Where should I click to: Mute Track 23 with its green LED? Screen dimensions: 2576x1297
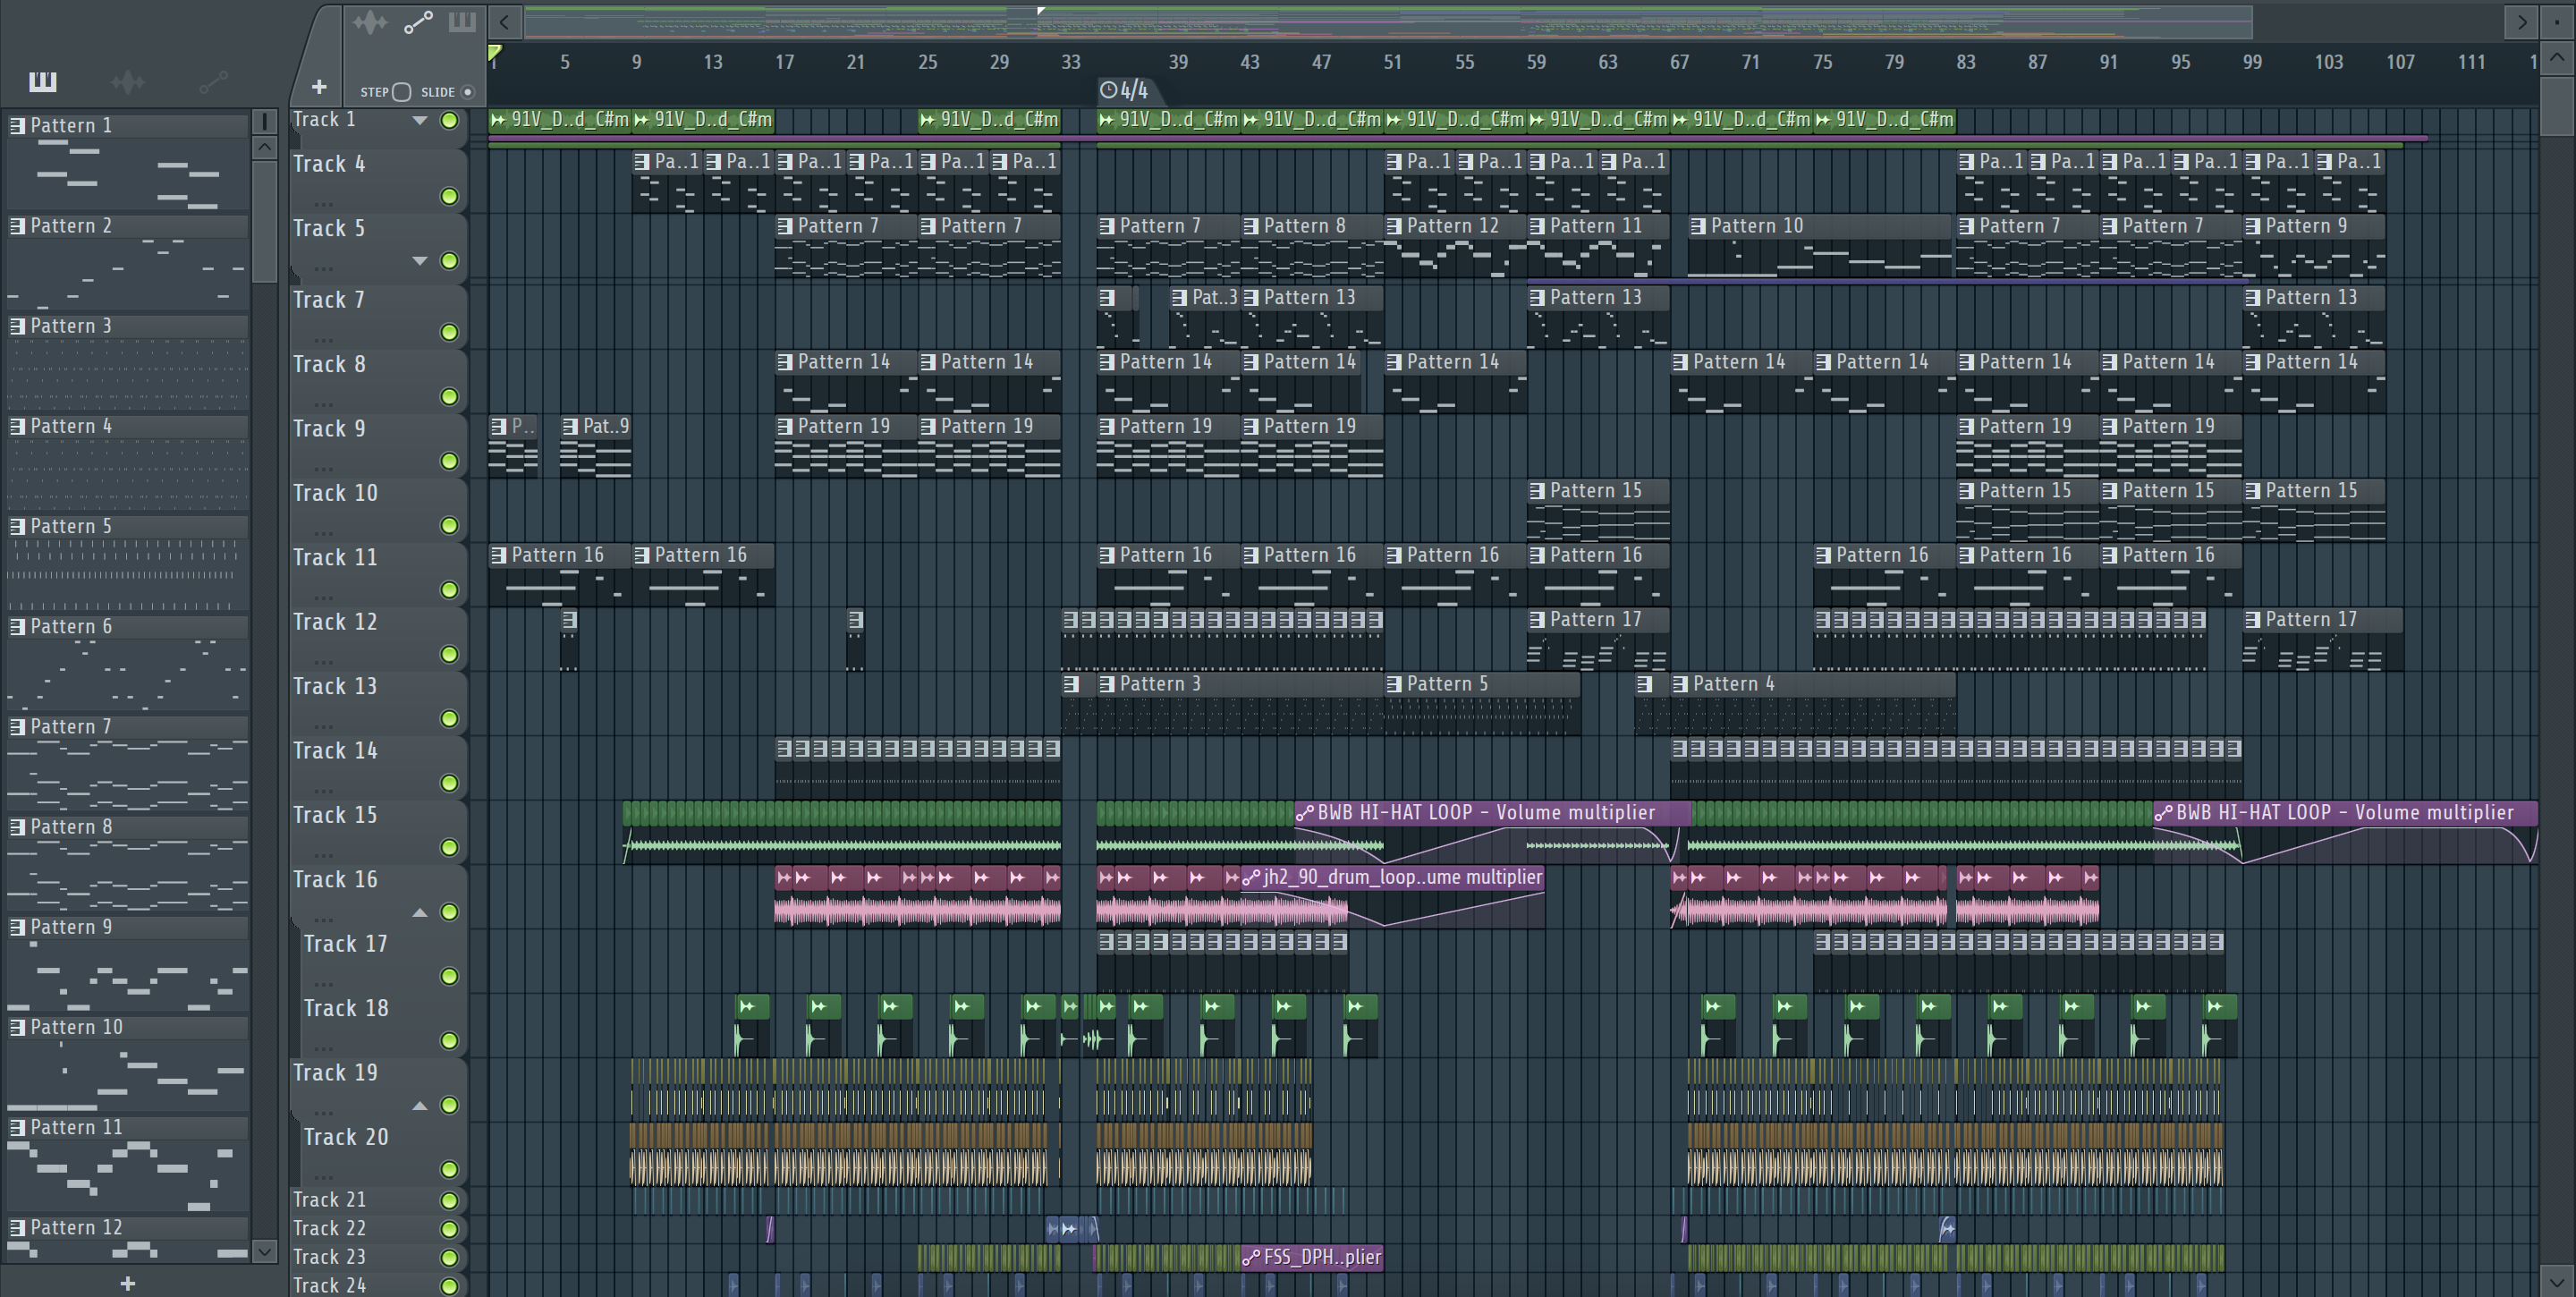pyautogui.click(x=449, y=1257)
